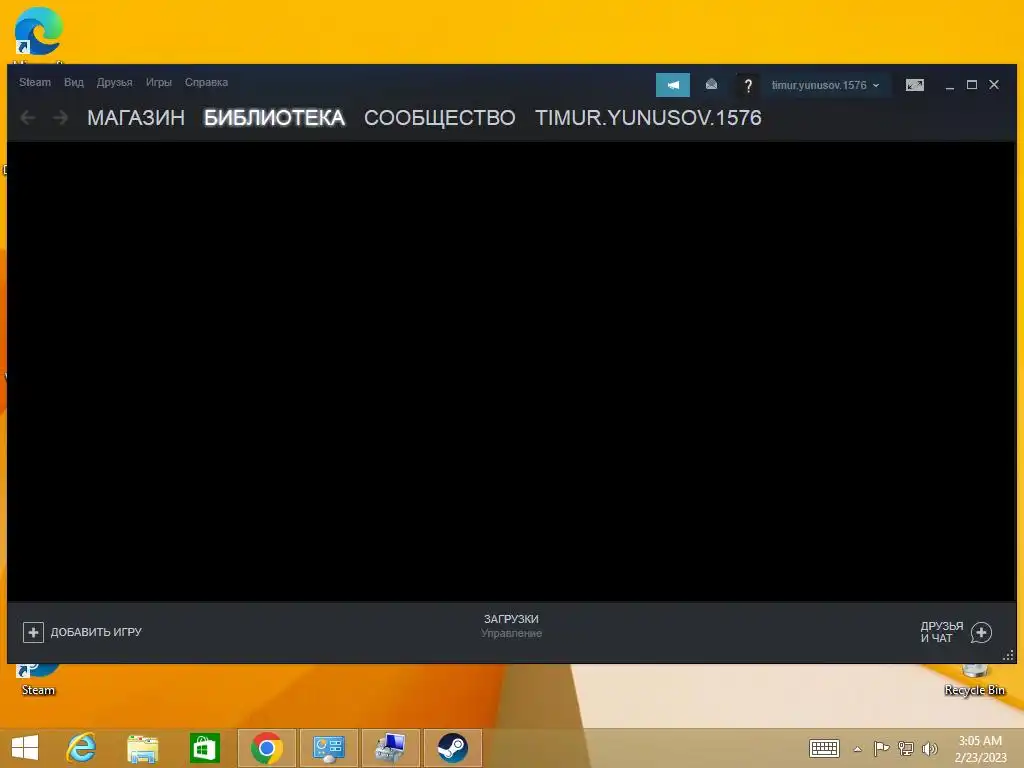Open ДРУЗЬЯ И ЧАТ panel
The height and width of the screenshot is (768, 1024).
(x=956, y=632)
